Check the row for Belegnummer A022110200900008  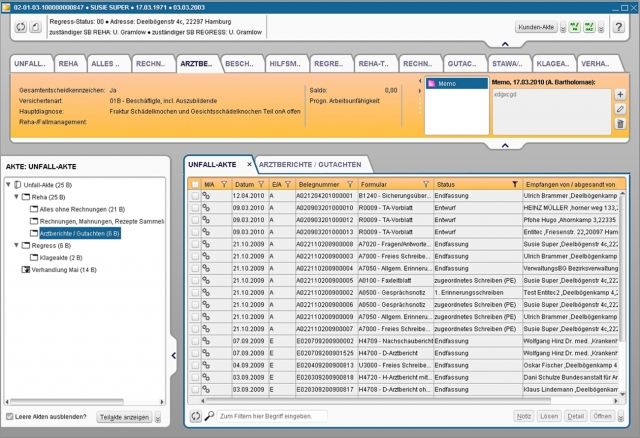click(195, 244)
